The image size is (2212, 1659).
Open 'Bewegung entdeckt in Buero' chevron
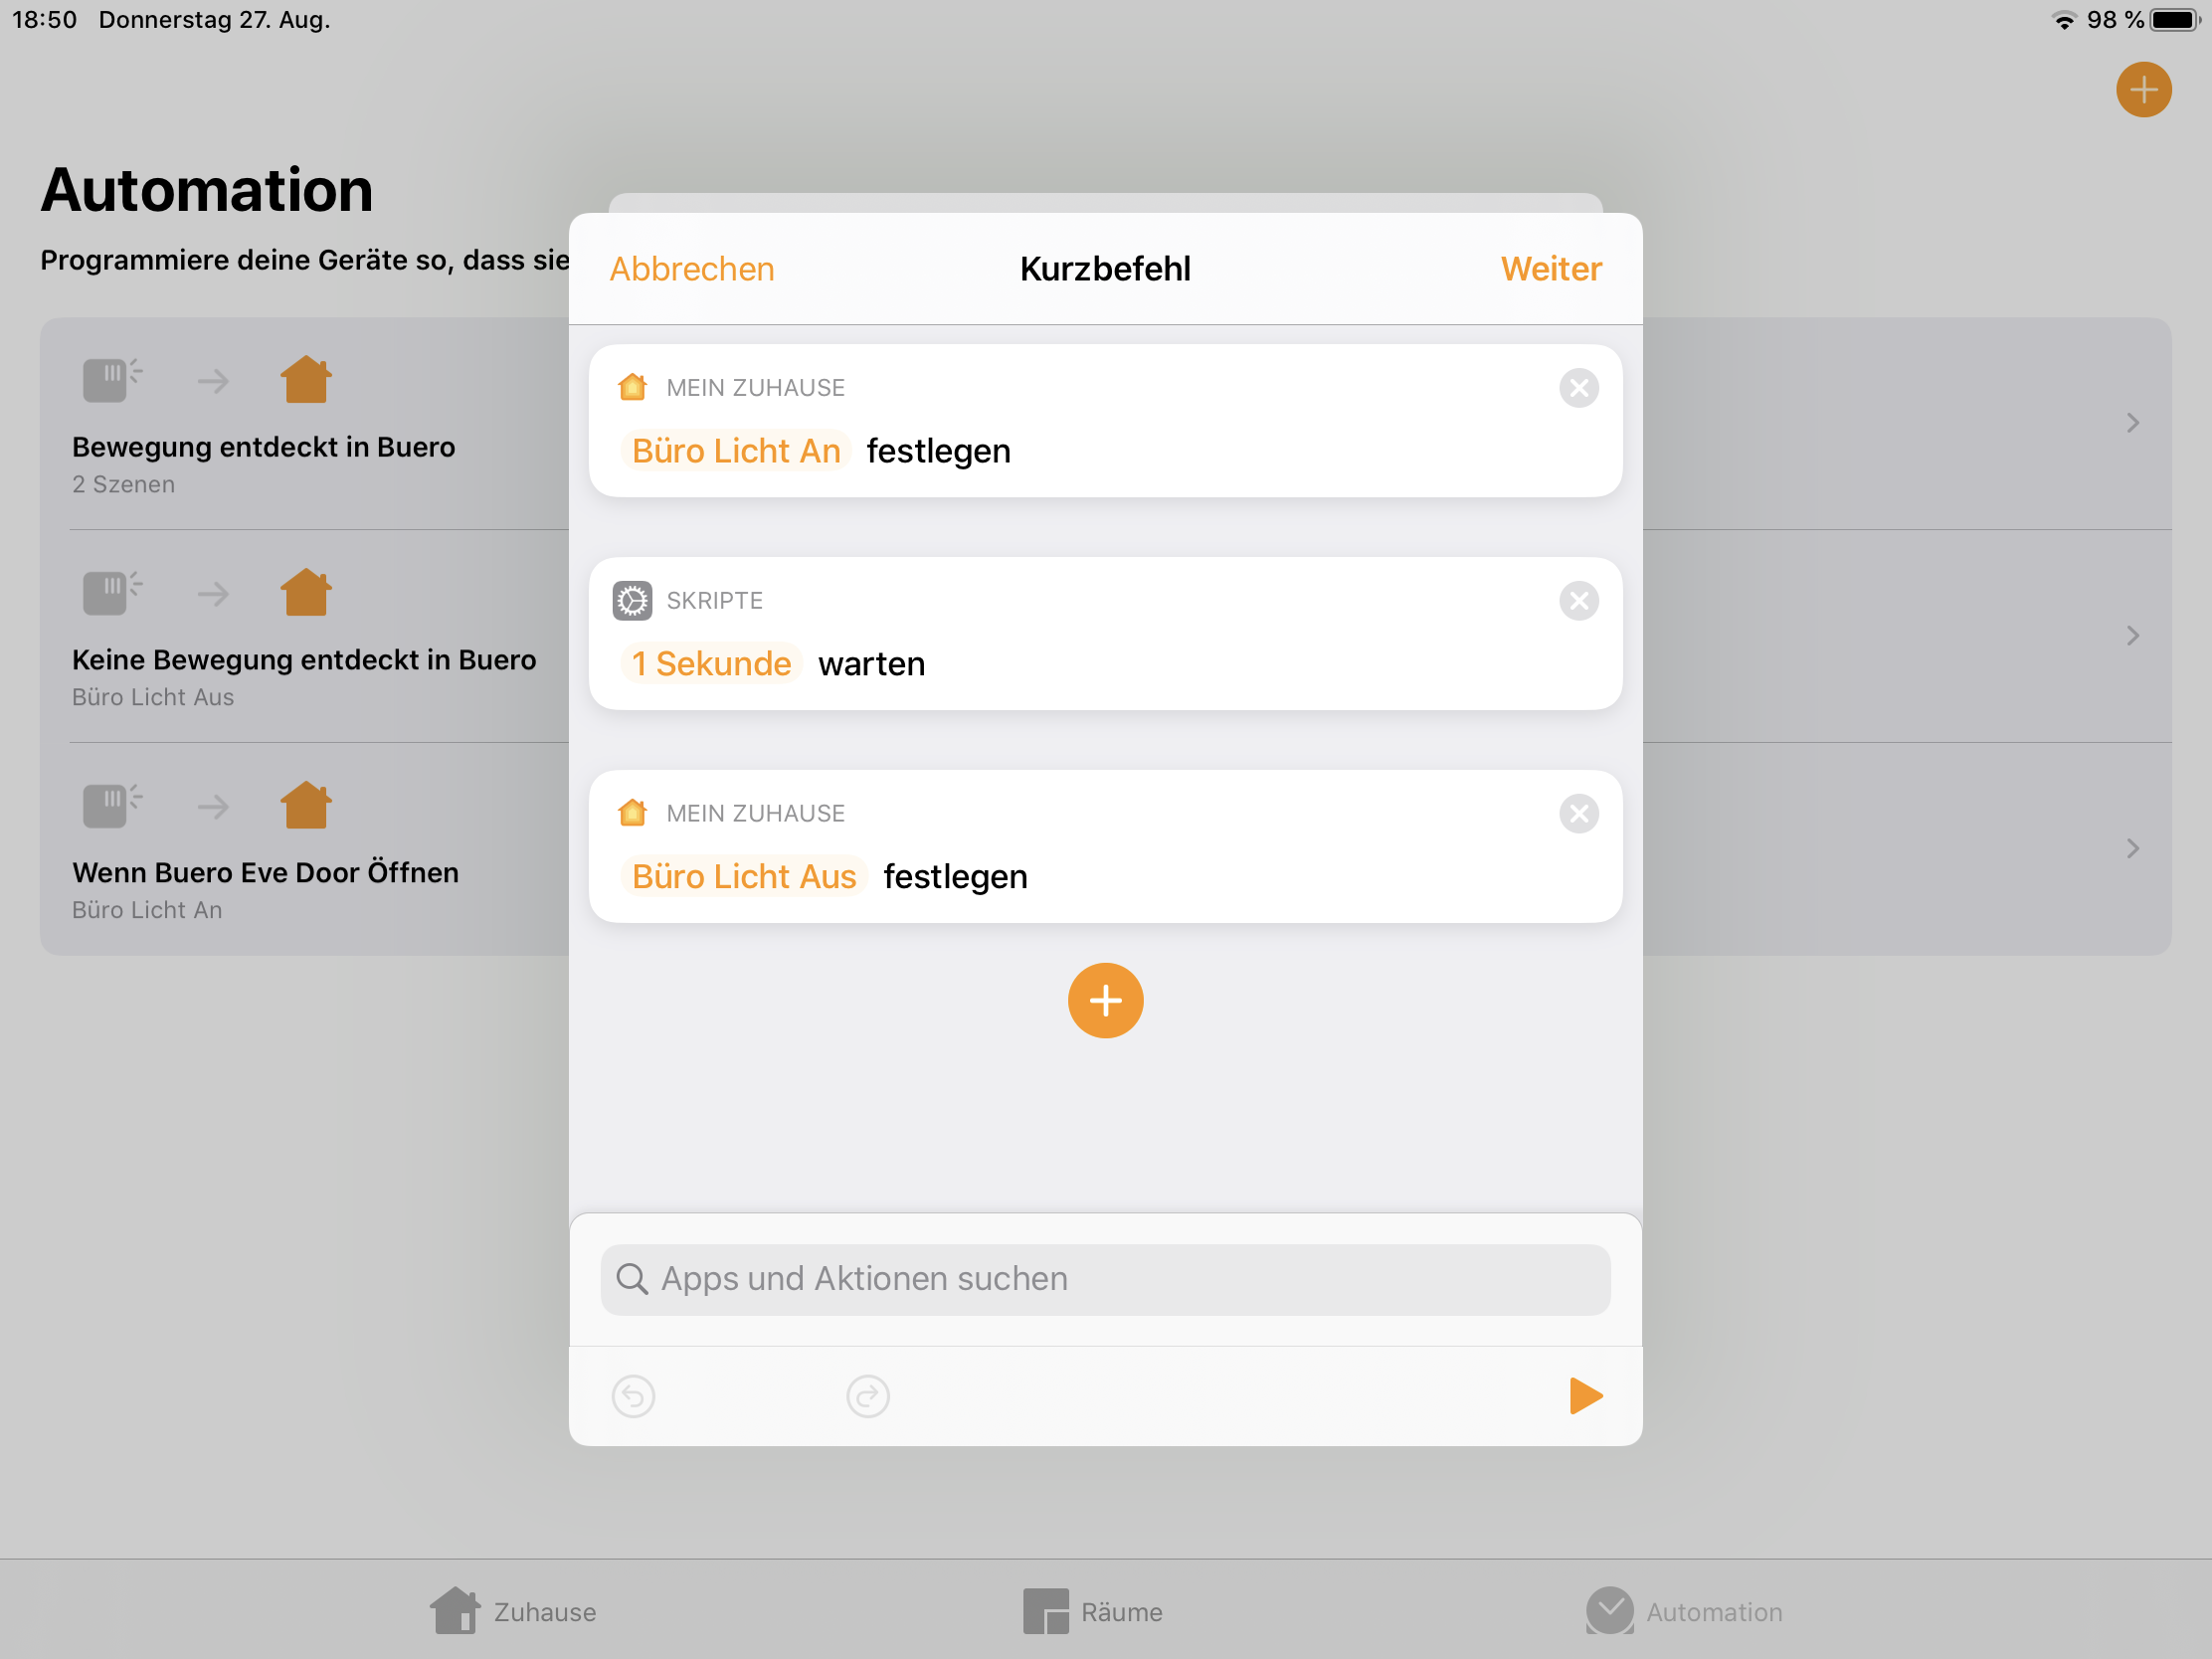(x=2132, y=423)
